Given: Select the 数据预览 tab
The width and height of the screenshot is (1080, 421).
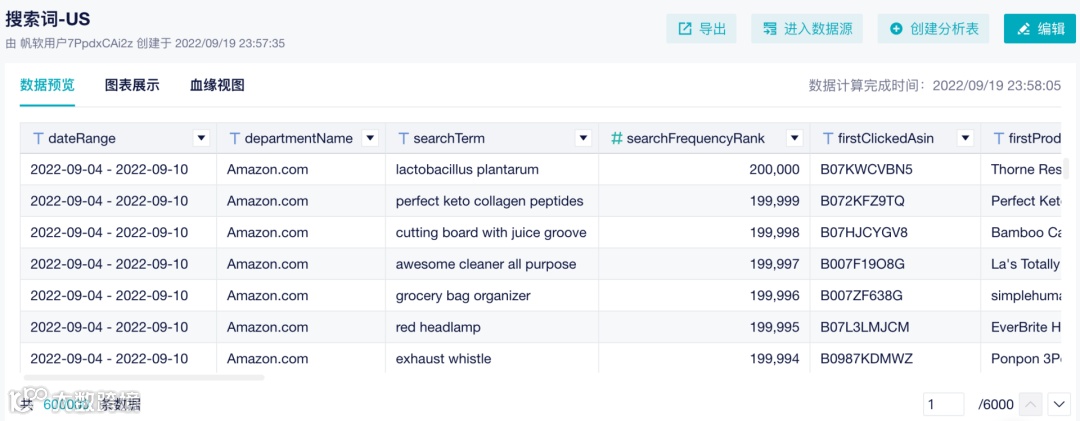Looking at the screenshot, I should pyautogui.click(x=47, y=85).
